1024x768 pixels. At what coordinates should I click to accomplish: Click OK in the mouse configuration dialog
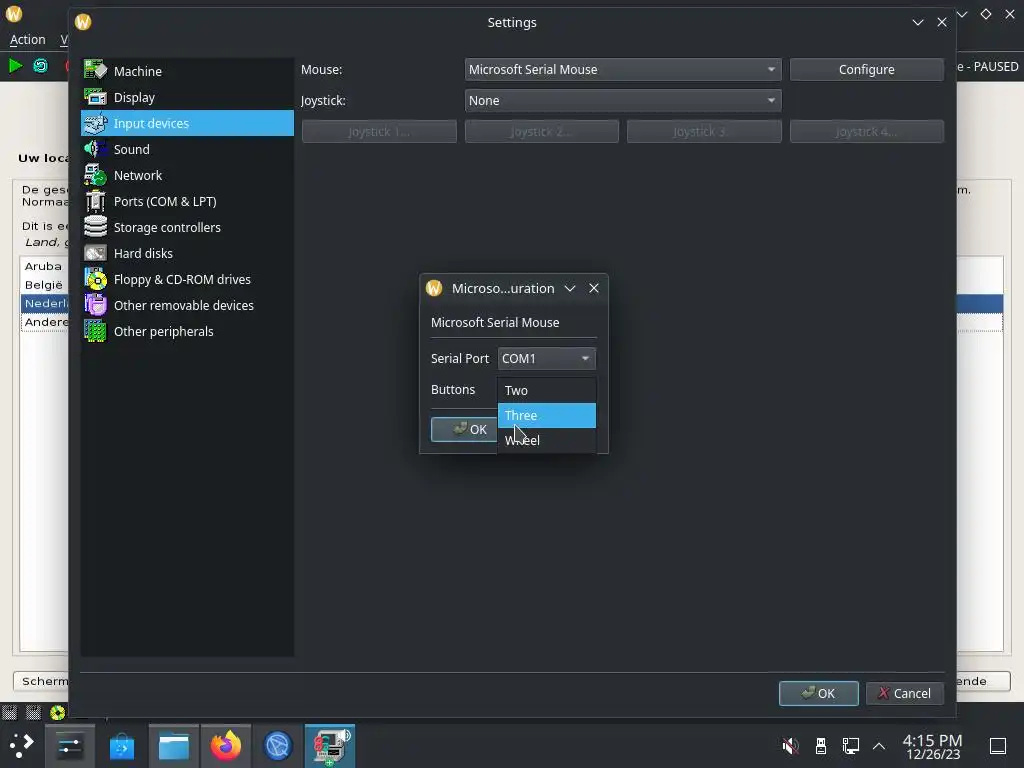(x=464, y=430)
